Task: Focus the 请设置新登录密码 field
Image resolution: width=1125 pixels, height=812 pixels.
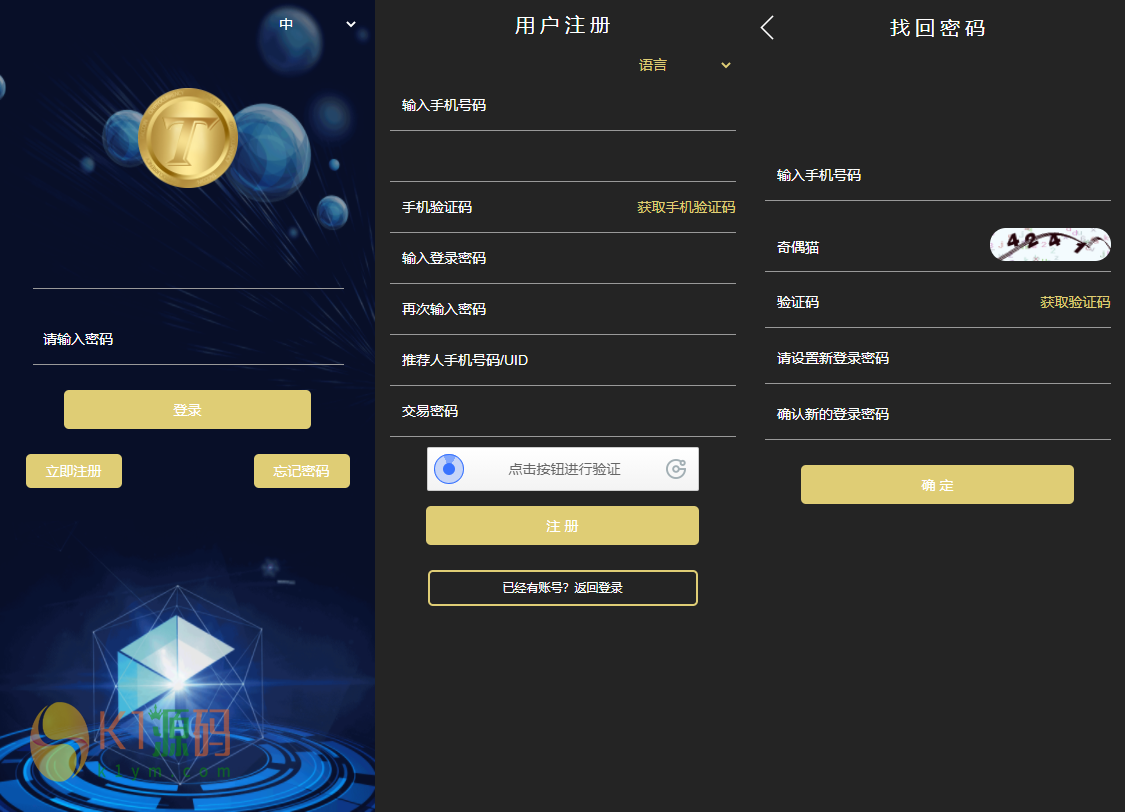Action: (x=938, y=358)
